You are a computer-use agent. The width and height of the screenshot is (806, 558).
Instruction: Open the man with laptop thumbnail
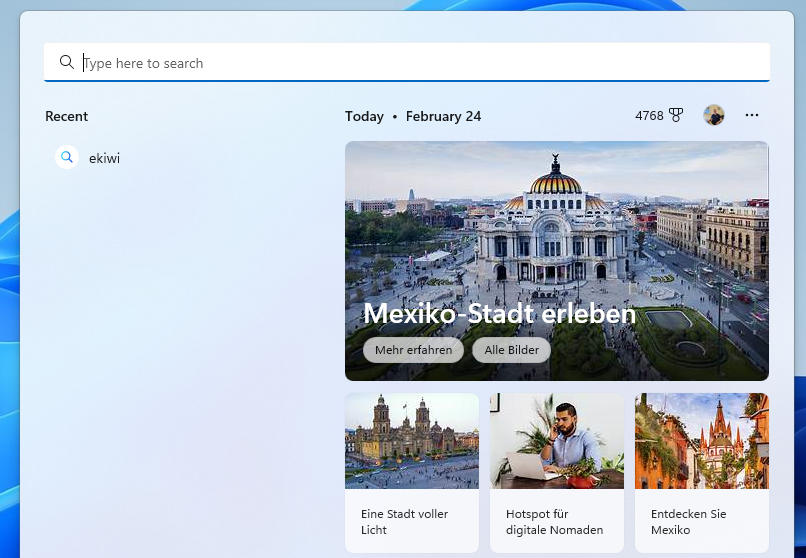click(557, 441)
